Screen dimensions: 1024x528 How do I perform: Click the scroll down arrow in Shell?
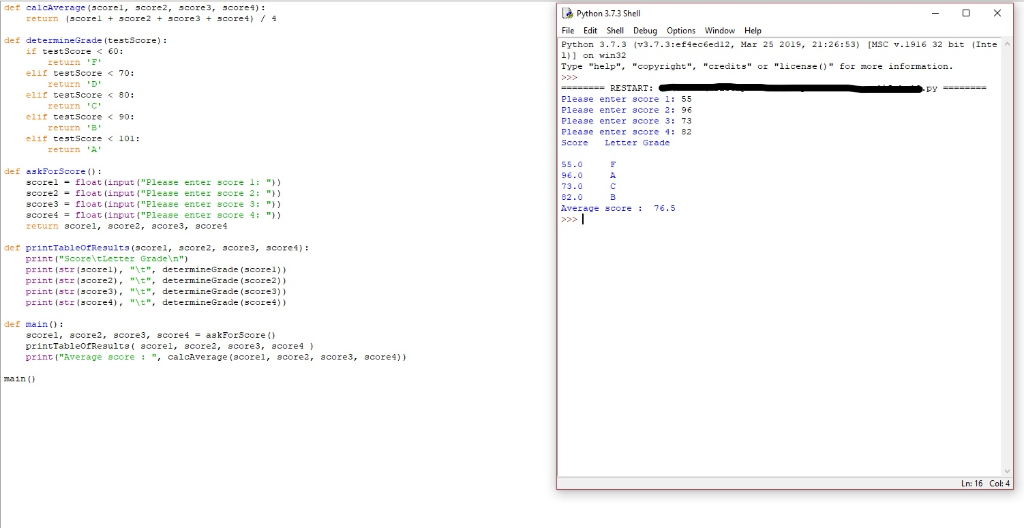(1007, 471)
